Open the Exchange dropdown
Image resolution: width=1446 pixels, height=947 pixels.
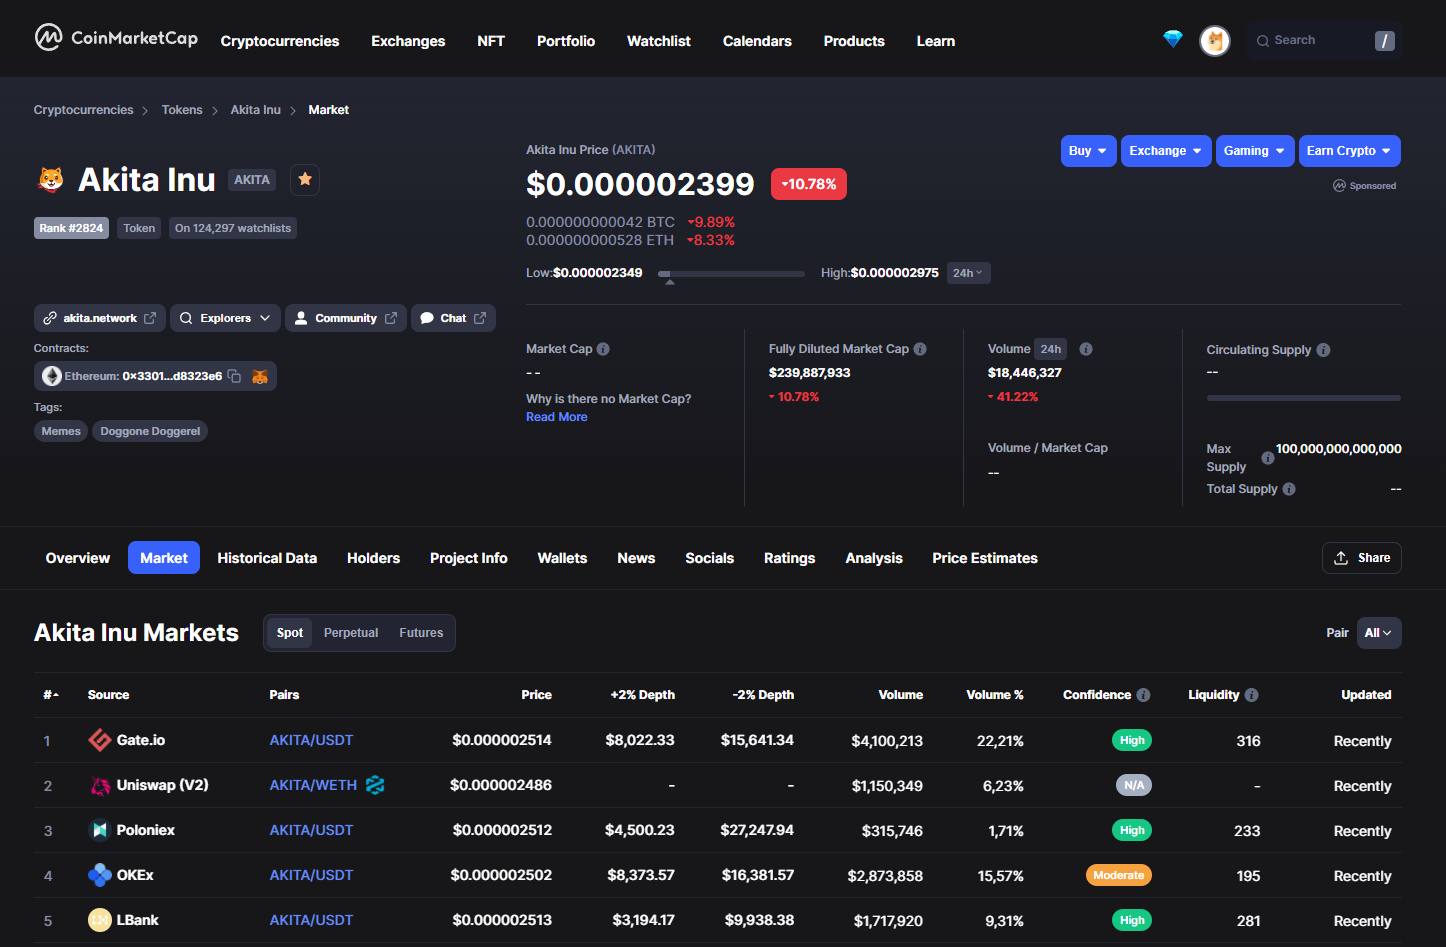click(1166, 151)
